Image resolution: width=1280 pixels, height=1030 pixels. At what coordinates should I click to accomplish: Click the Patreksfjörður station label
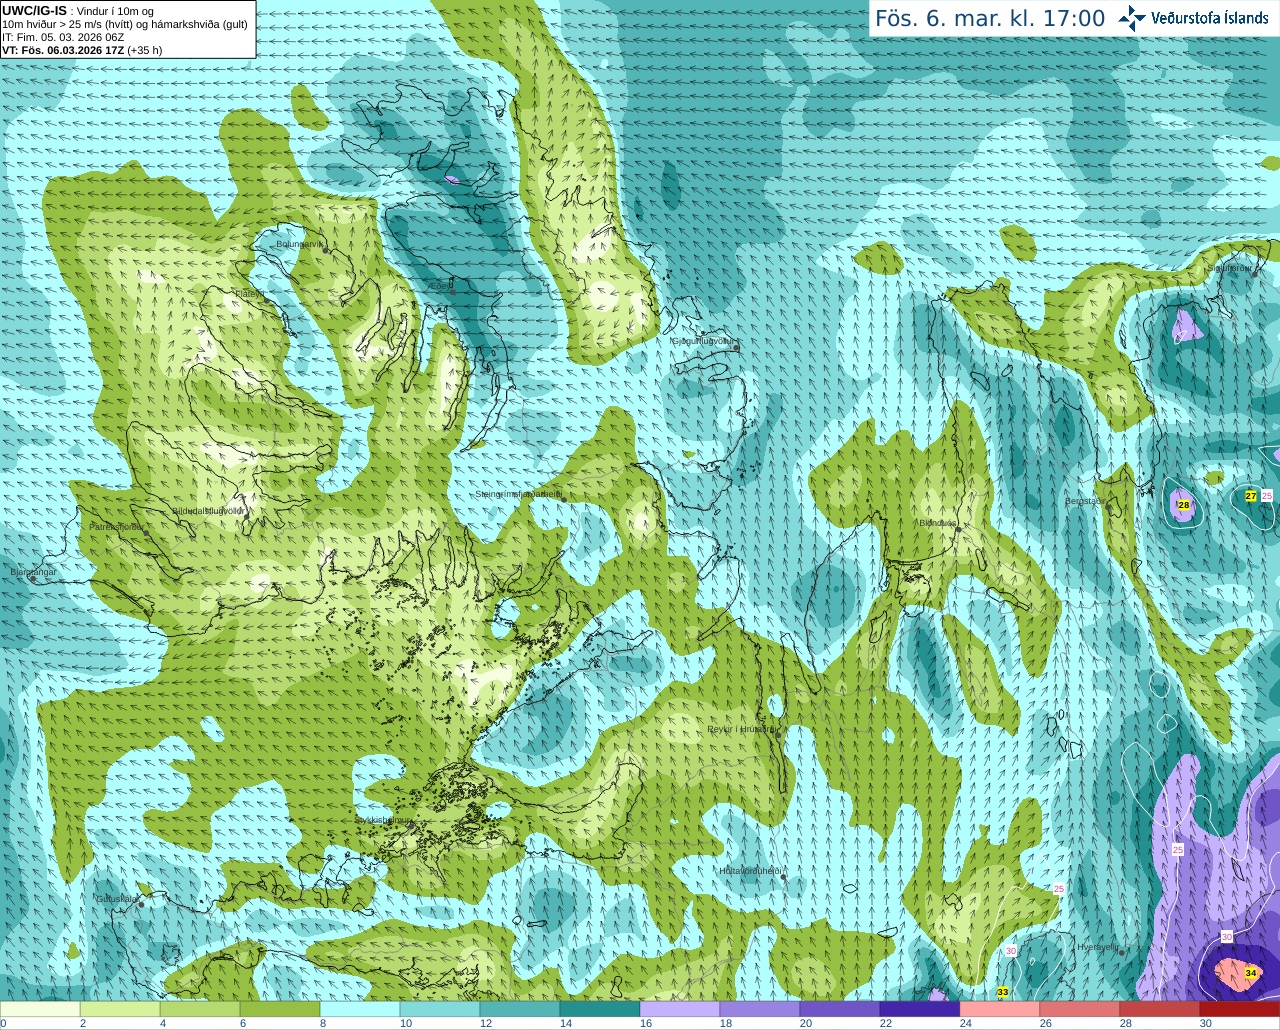116,526
